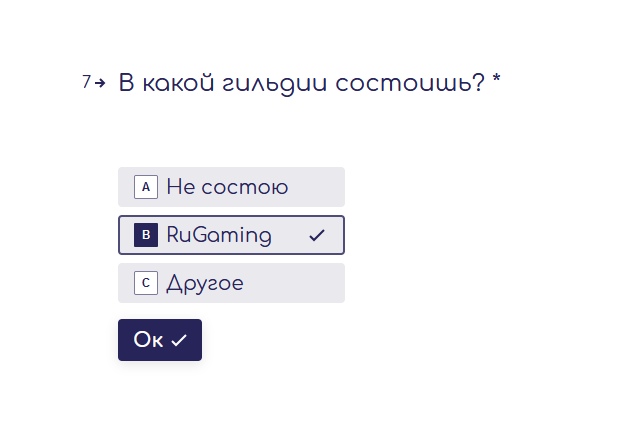Click the arrow icon beside question number 7
The image size is (642, 424).
[x=100, y=82]
